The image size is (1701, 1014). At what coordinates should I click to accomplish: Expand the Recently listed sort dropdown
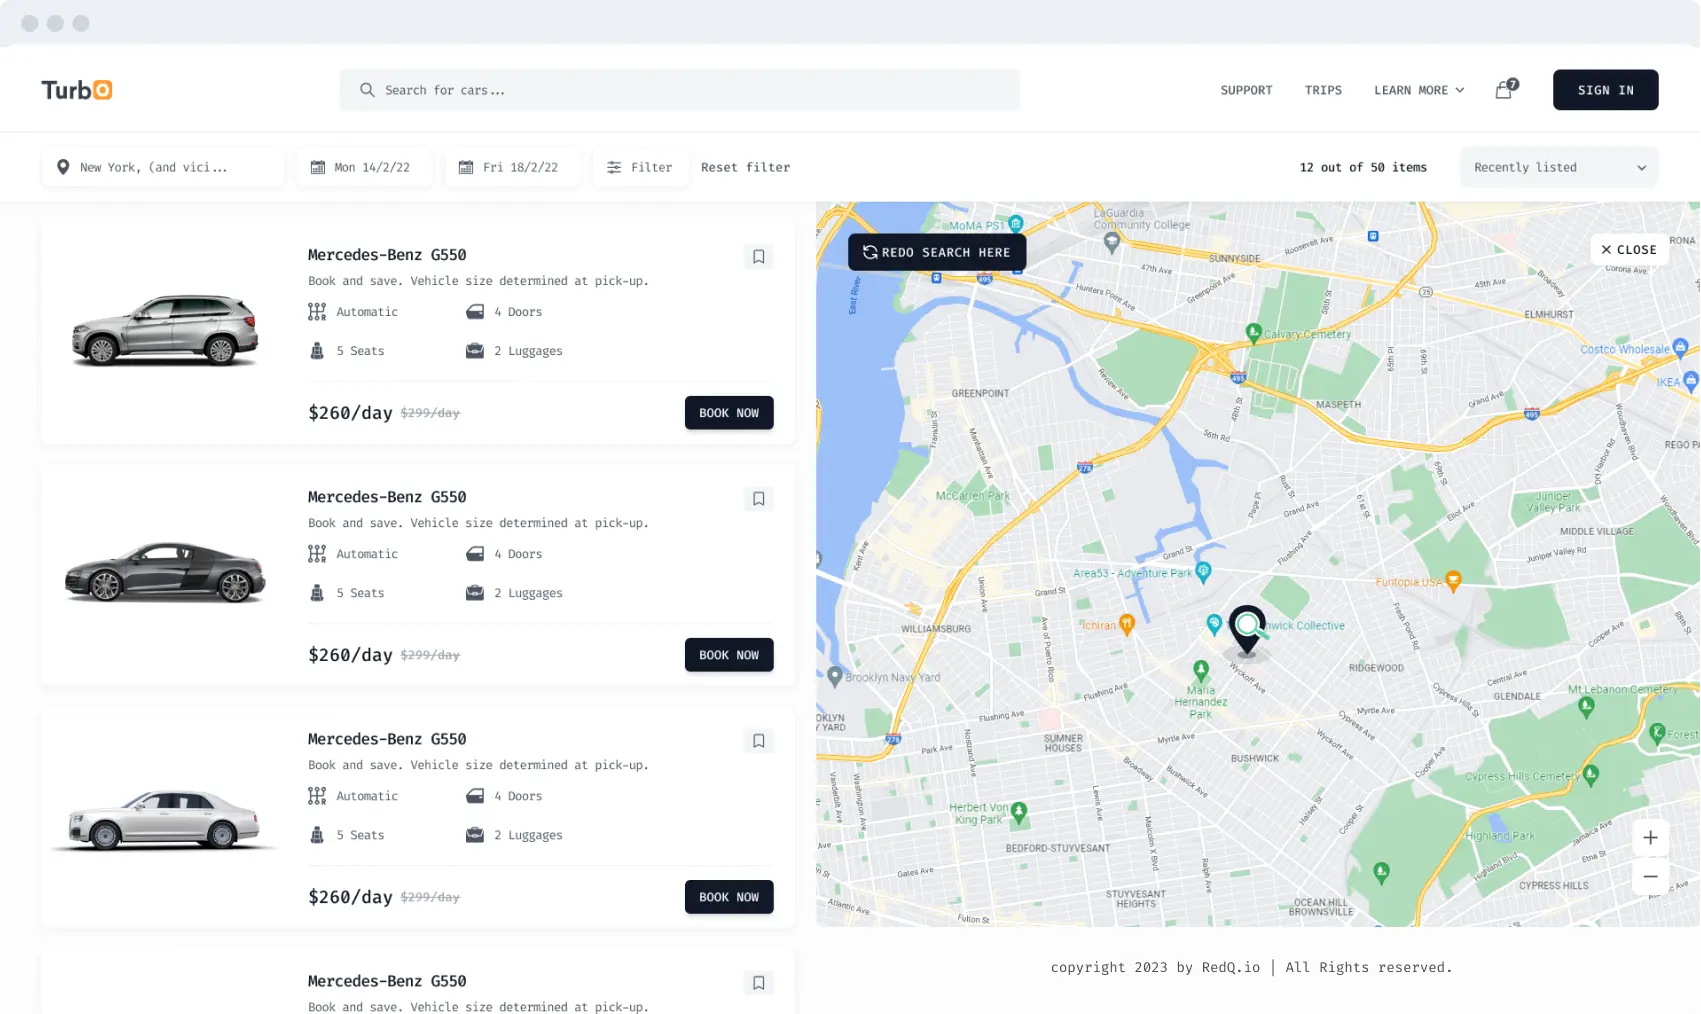(1559, 167)
